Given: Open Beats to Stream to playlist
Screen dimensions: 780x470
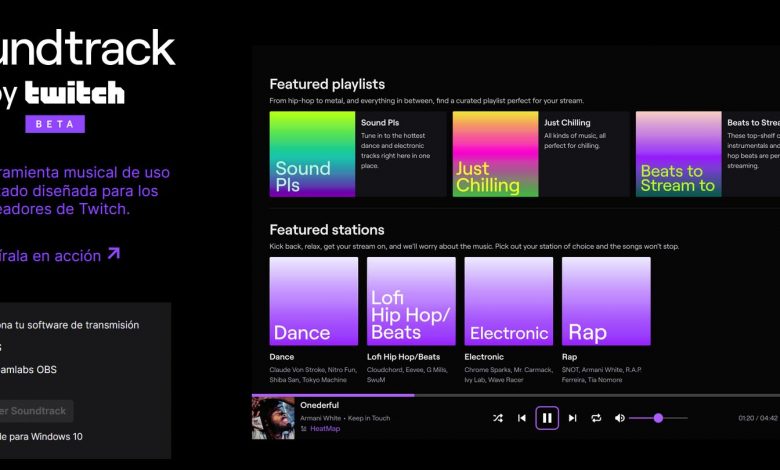Looking at the screenshot, I should (678, 154).
